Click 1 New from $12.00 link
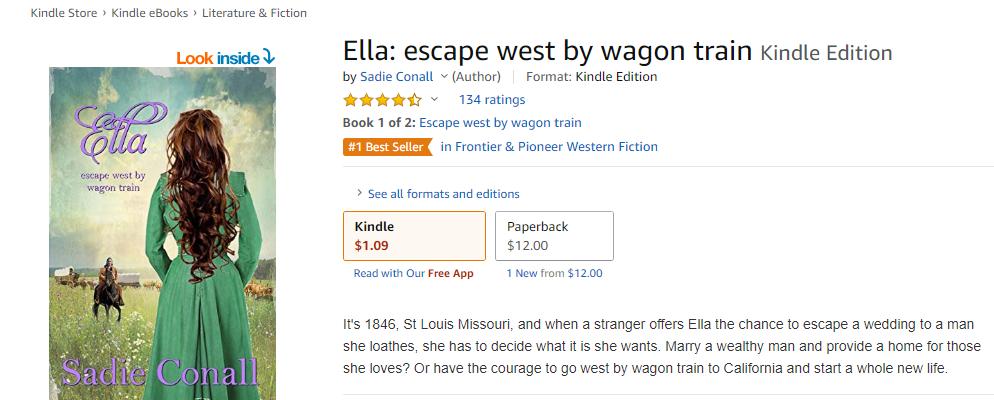This screenshot has width=994, height=400. pyautogui.click(x=554, y=274)
